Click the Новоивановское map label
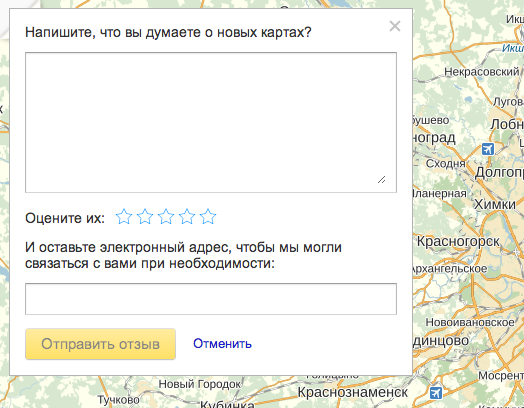 click(470, 322)
